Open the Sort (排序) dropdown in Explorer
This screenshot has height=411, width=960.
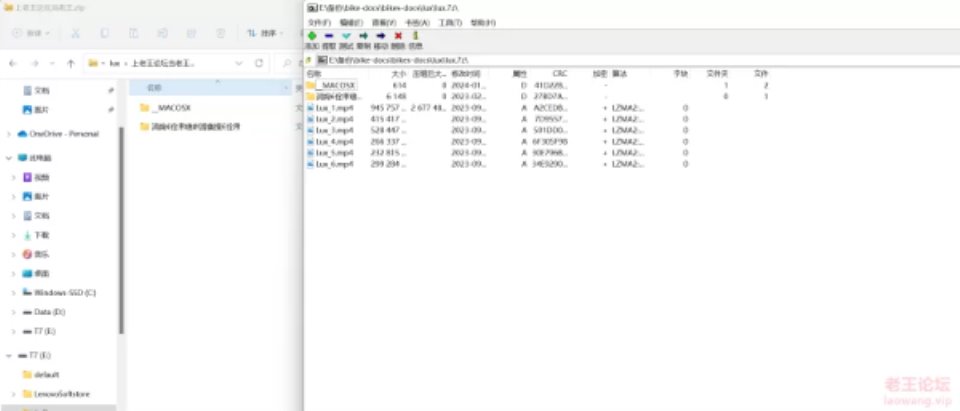pos(264,33)
